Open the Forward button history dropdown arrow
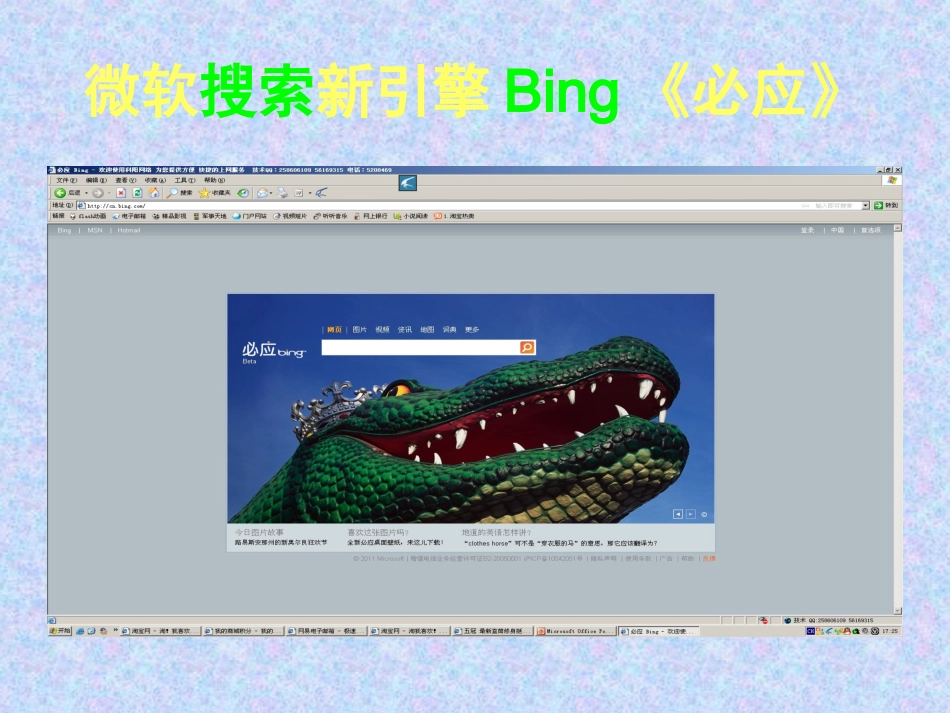This screenshot has height=713, width=950. 109,193
